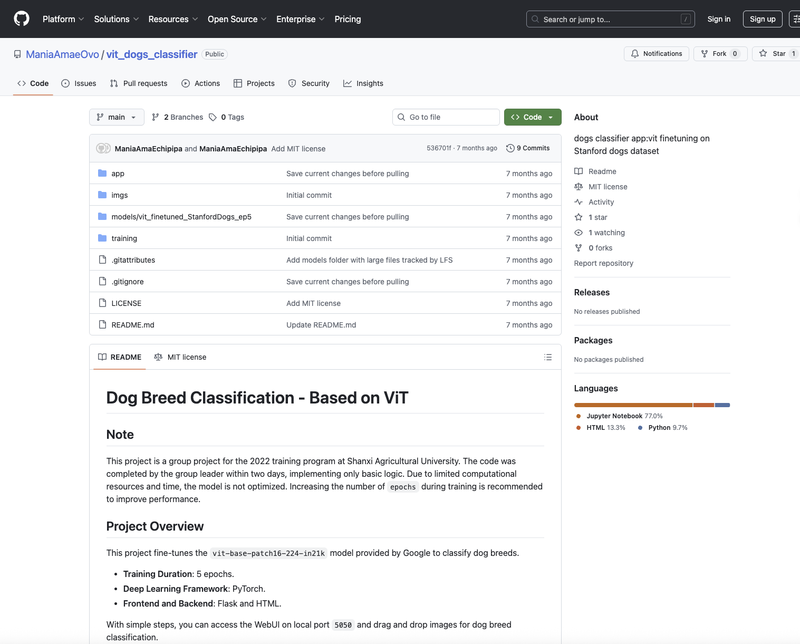This screenshot has height=644, width=800.
Task: Click the eye icon beside 1 watching
Action: [x=579, y=233]
